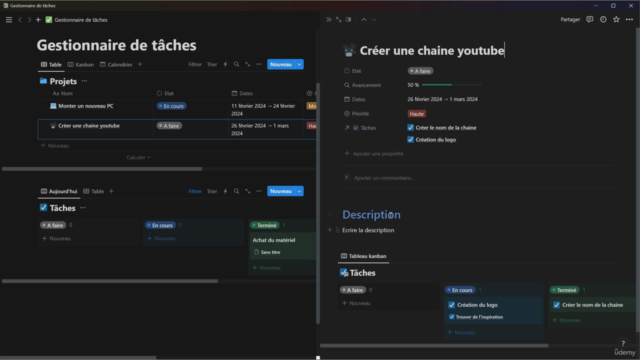Open Tâches view options ellipsis
The height and width of the screenshot is (360, 640).
(x=259, y=191)
